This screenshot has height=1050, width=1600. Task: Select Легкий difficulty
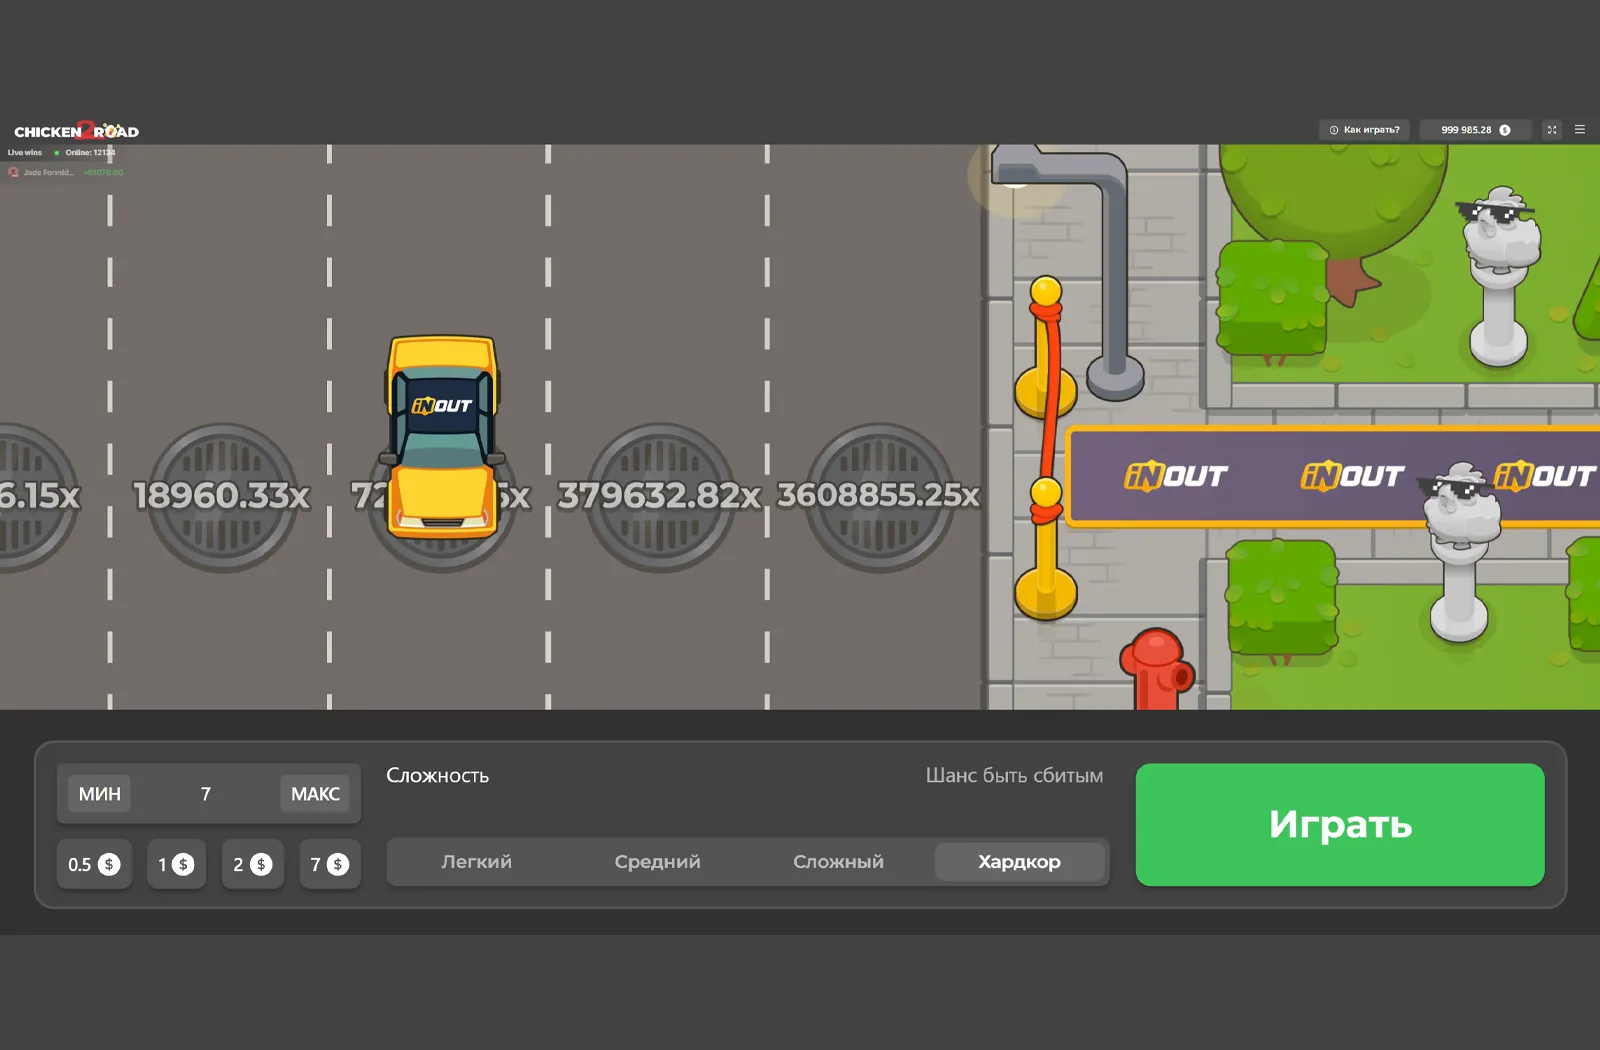tap(476, 862)
